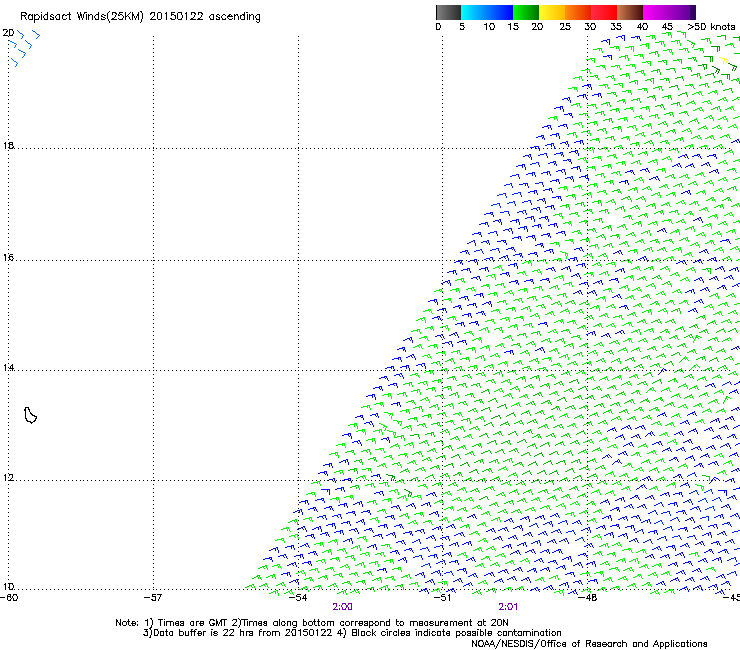Viewport: 740px width, 650px height.
Task: Pick the brown 35-40 knots legend segment
Action: [x=630, y=12]
